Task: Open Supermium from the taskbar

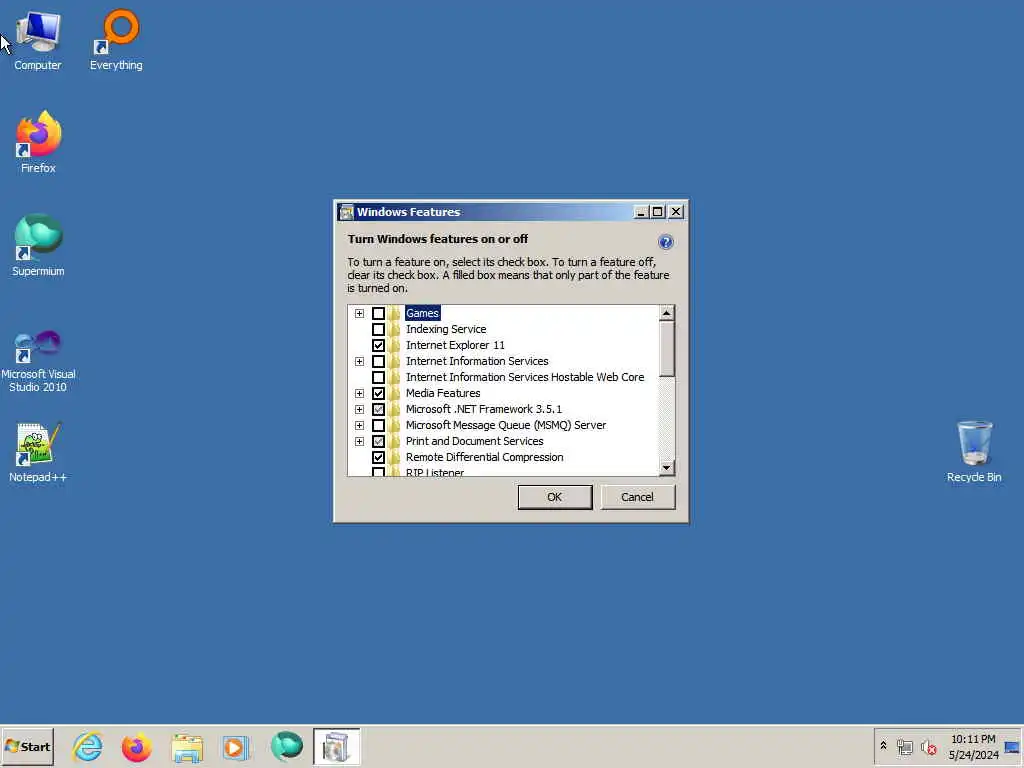Action: 287,746
